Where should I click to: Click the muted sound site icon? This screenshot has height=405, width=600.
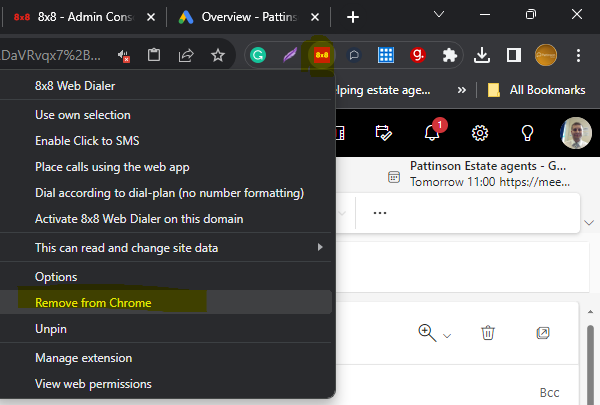(124, 56)
